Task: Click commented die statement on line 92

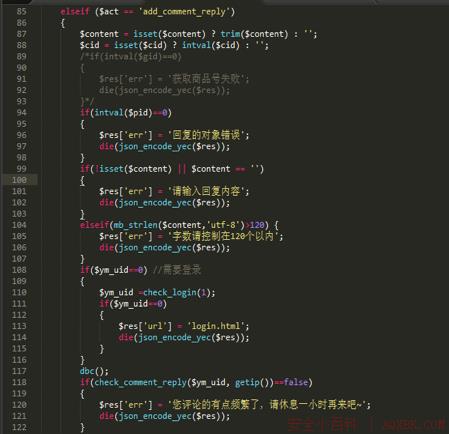Action: (x=164, y=91)
